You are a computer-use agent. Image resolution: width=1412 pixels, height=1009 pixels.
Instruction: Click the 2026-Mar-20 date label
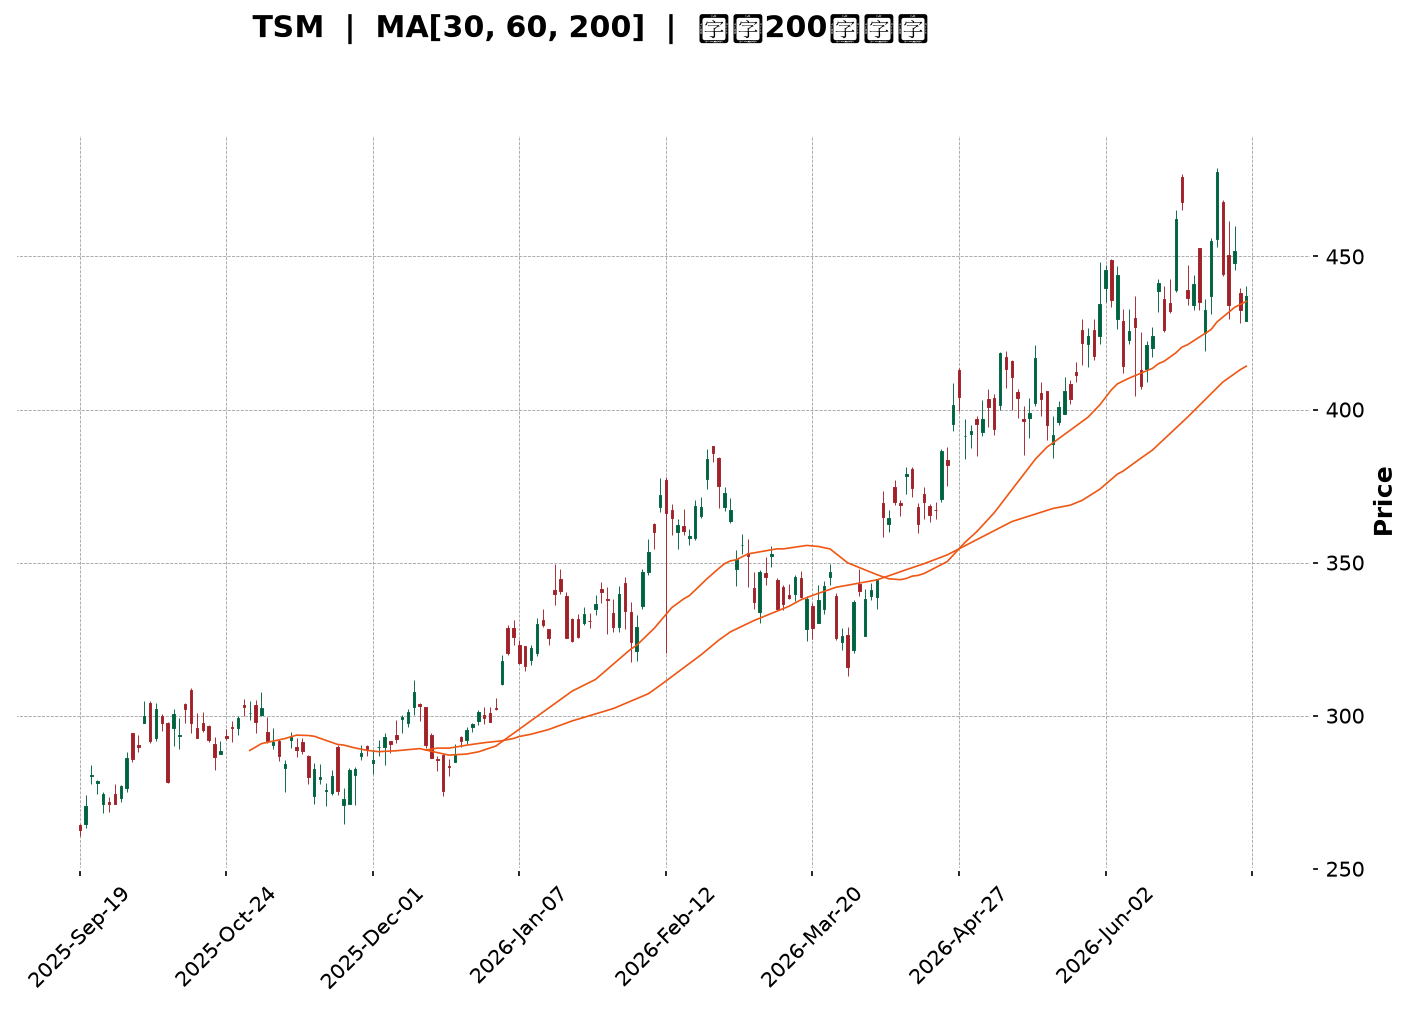point(811,937)
